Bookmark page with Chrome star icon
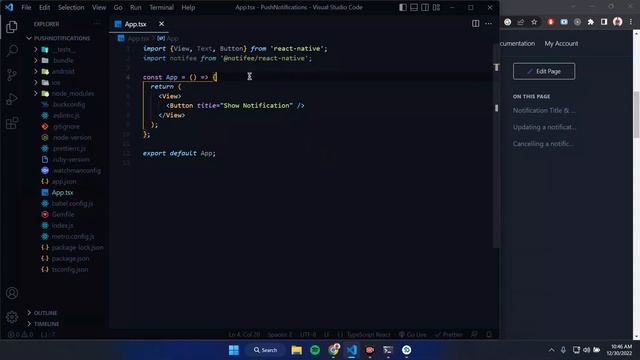Screen dimensions: 640x360 [534, 22]
